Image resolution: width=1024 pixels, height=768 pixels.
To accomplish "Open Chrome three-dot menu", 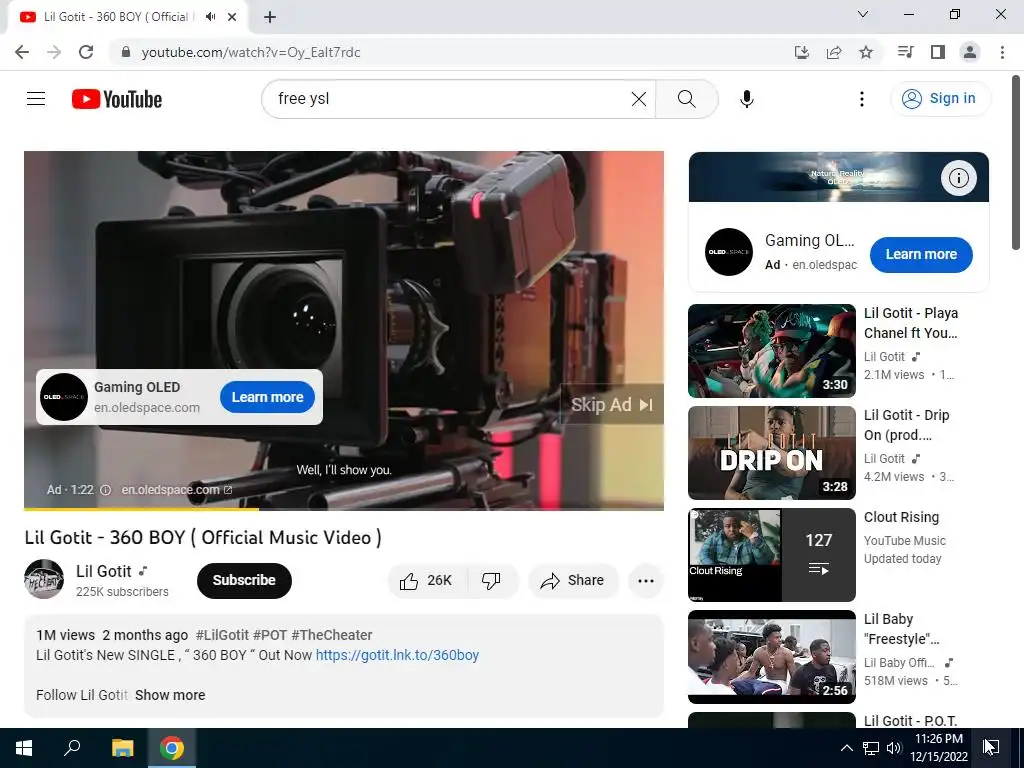I will click(1002, 52).
